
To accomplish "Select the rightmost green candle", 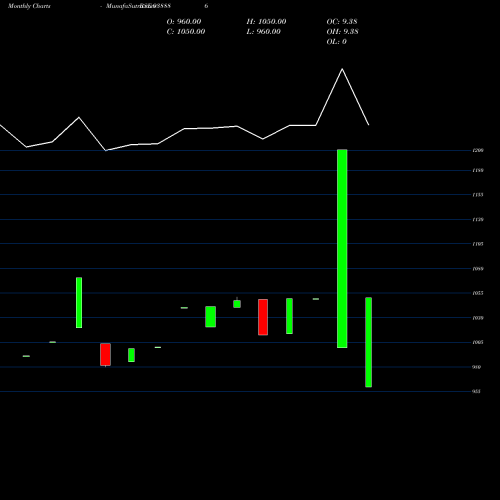I will (368, 342).
